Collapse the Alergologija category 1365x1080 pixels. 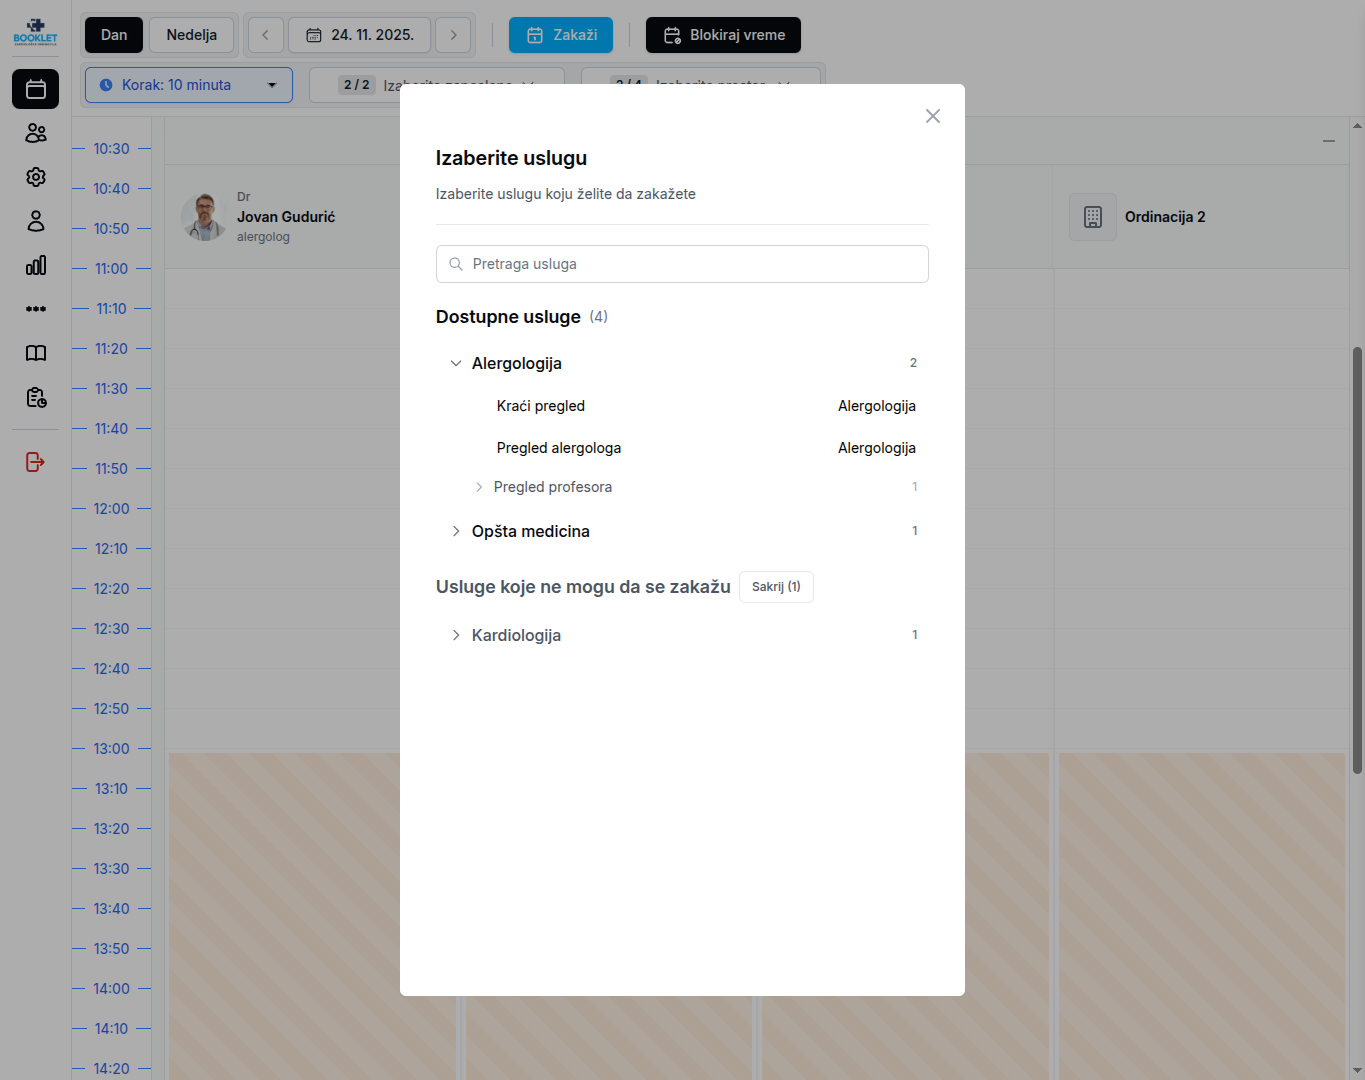[x=456, y=364]
